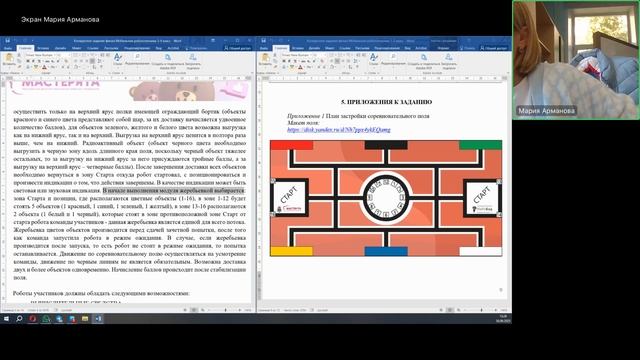
Task: Click Вставить paste button in left Word window
Action: 9,60
